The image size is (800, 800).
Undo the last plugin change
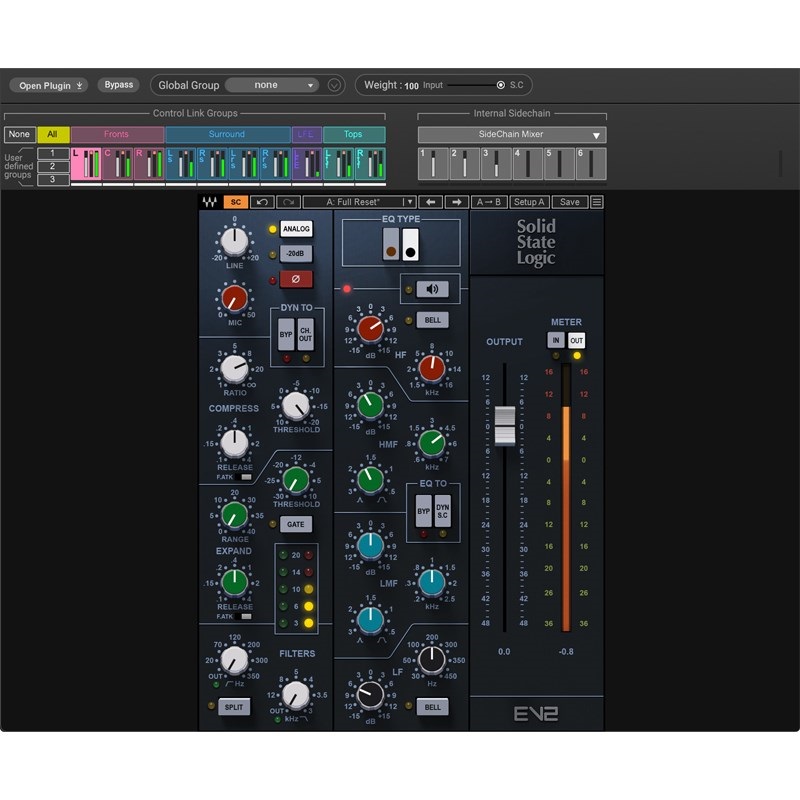pos(262,202)
